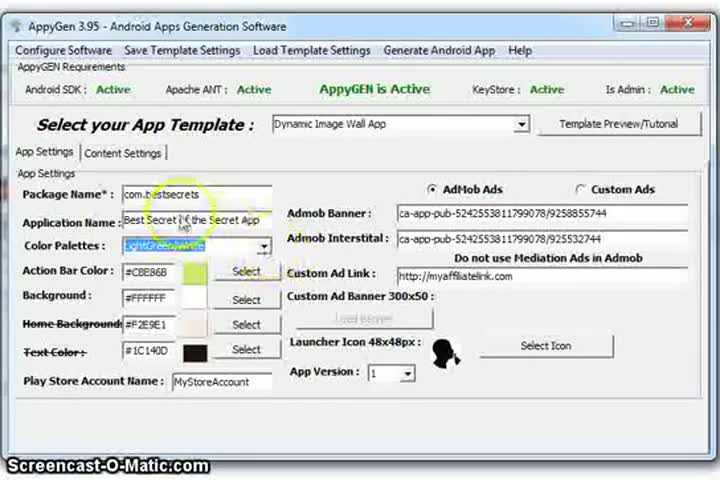Minimize the AppyGen window
This screenshot has height=480, width=720.
tap(627, 23)
